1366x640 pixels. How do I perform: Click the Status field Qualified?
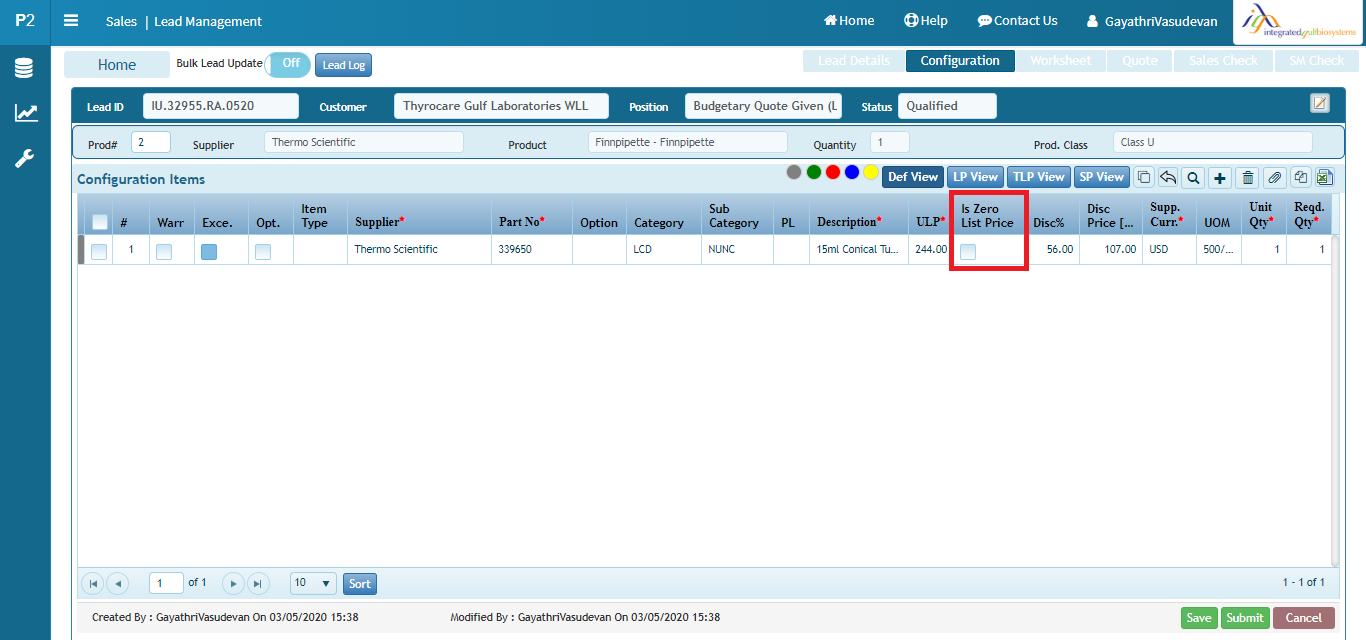(x=947, y=106)
